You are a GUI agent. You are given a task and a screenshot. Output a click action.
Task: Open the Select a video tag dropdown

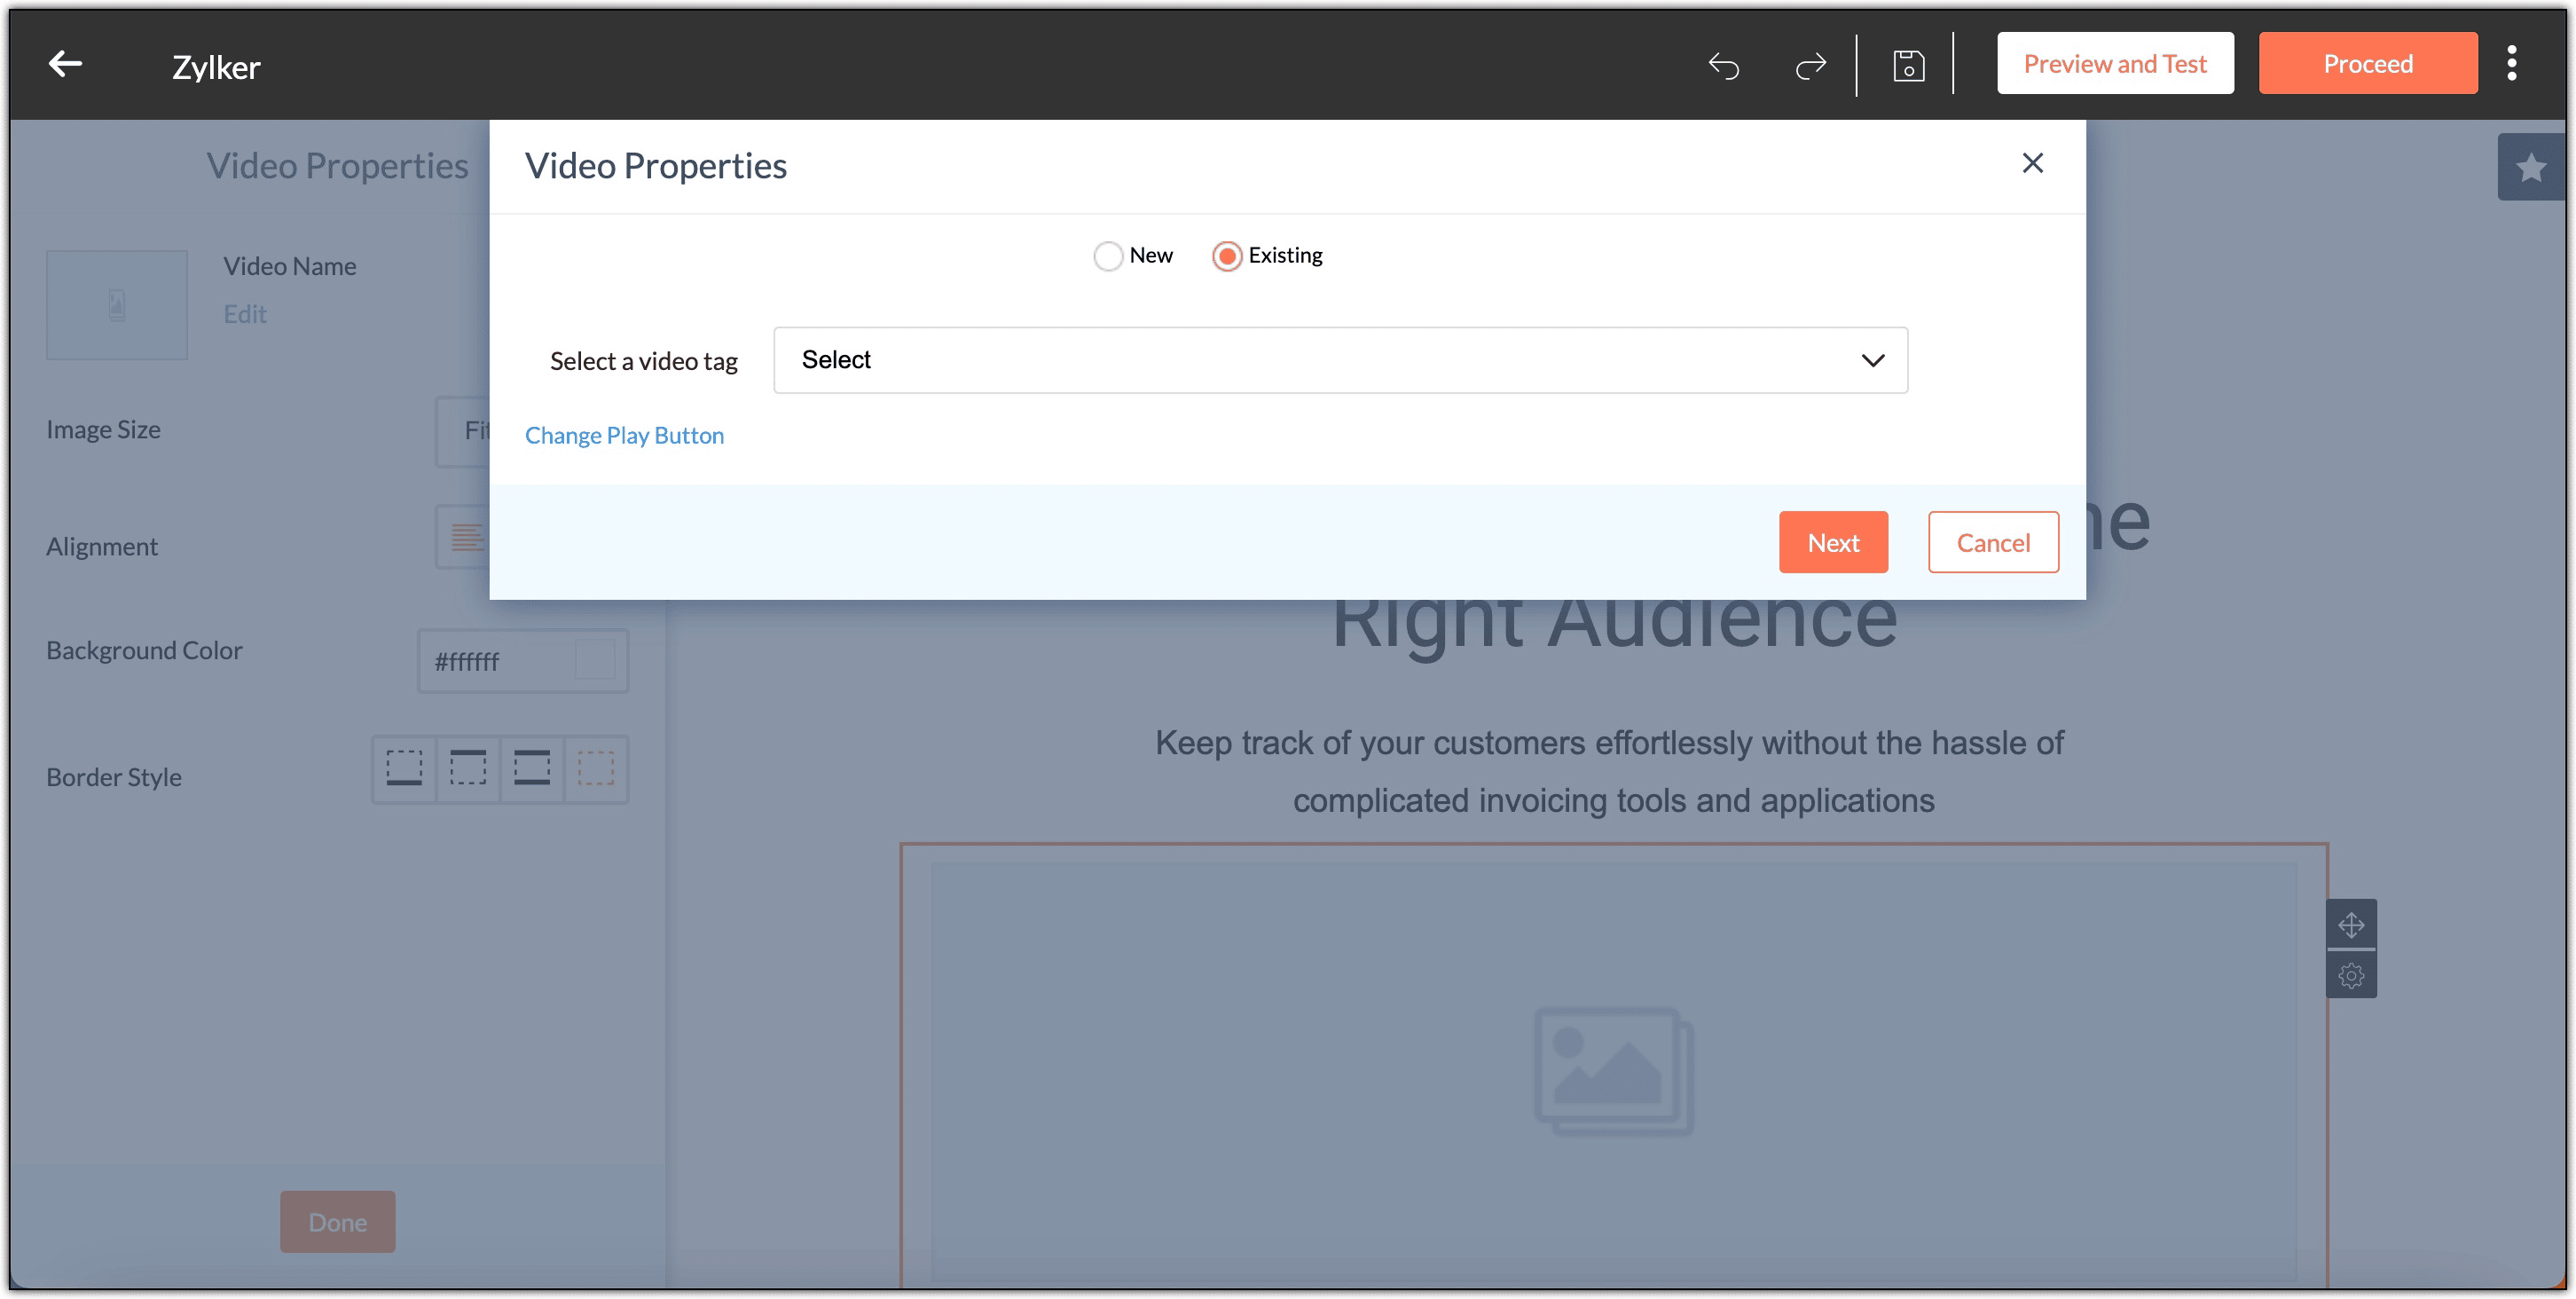pyautogui.click(x=1340, y=360)
